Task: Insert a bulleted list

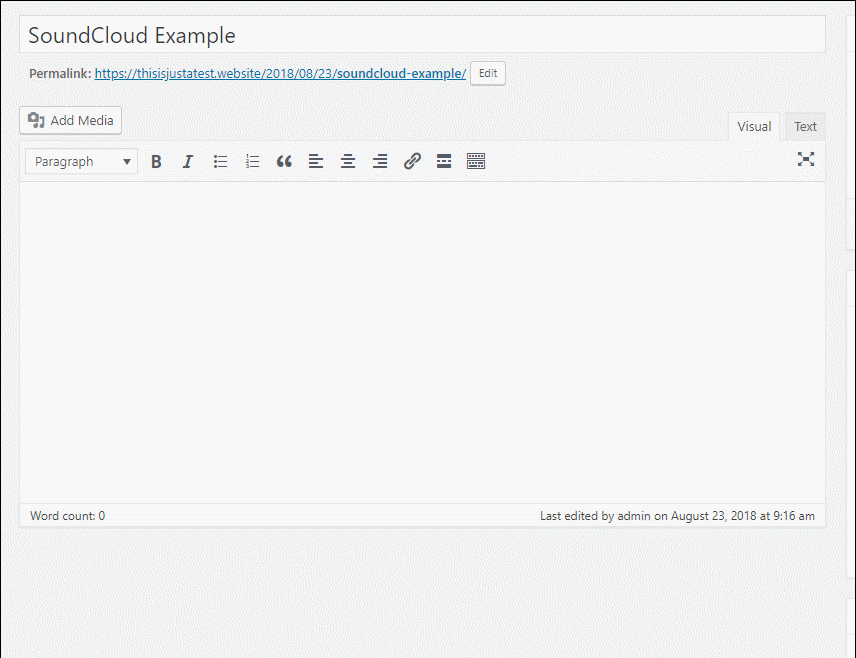Action: coord(220,162)
